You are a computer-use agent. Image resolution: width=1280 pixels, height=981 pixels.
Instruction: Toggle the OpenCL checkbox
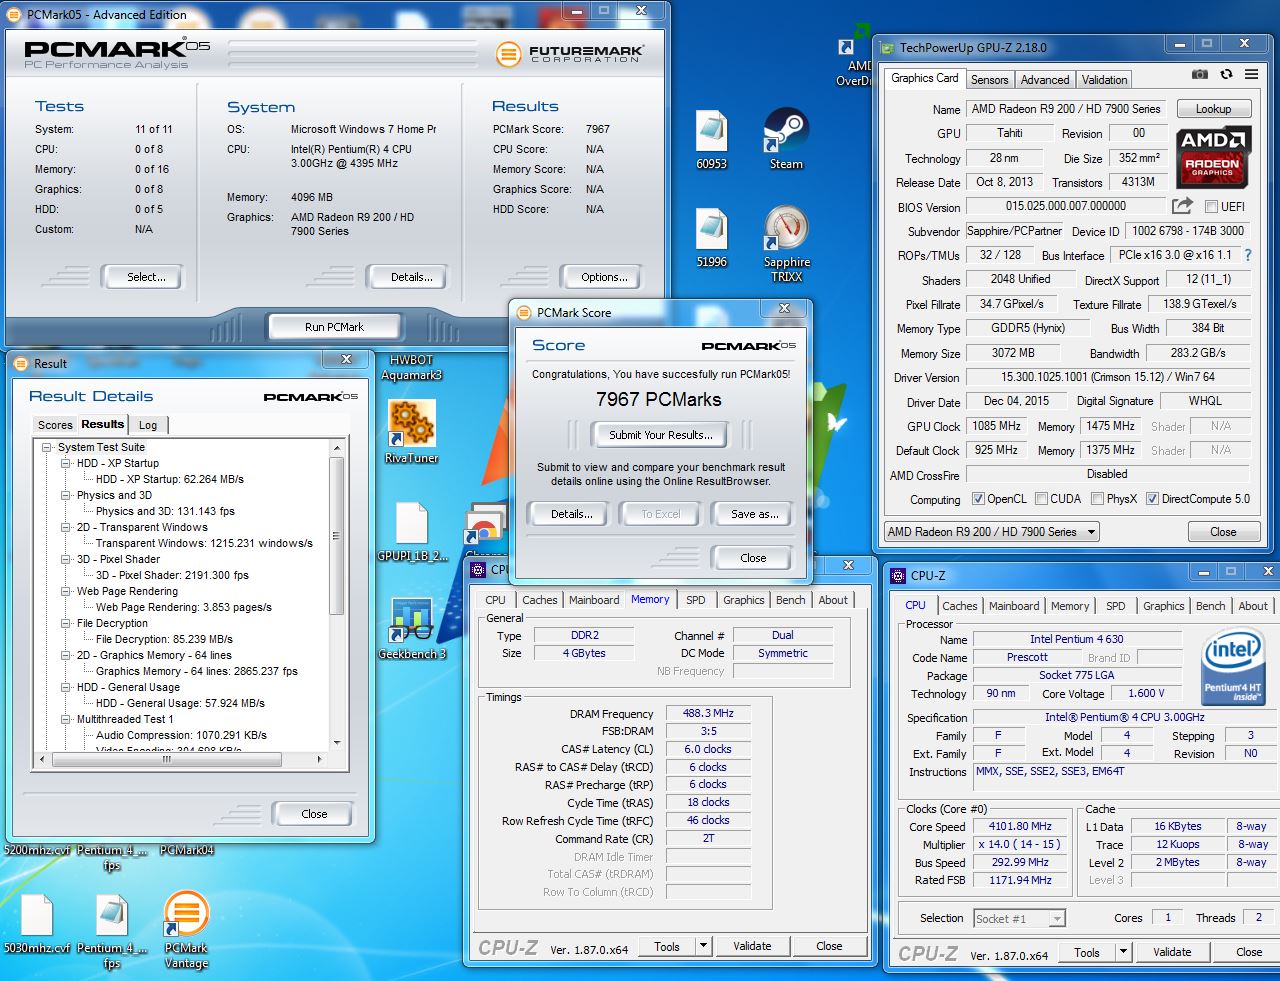click(x=979, y=499)
